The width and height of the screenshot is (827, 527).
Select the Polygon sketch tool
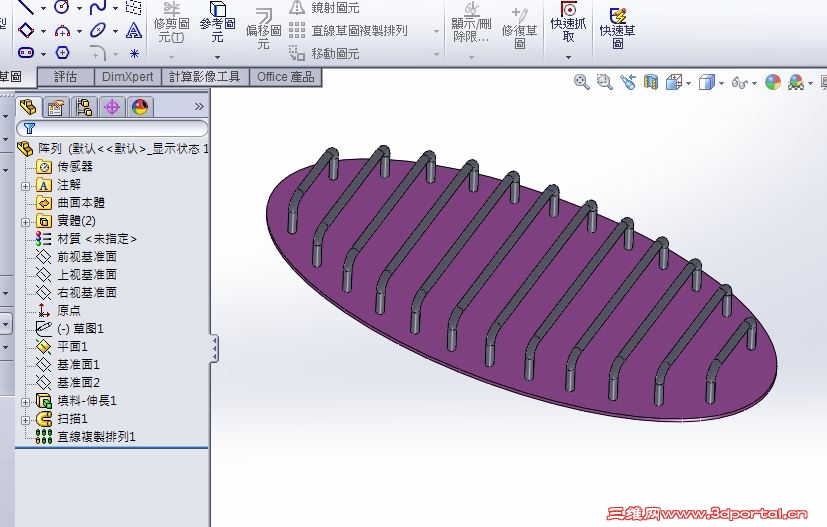(x=62, y=53)
